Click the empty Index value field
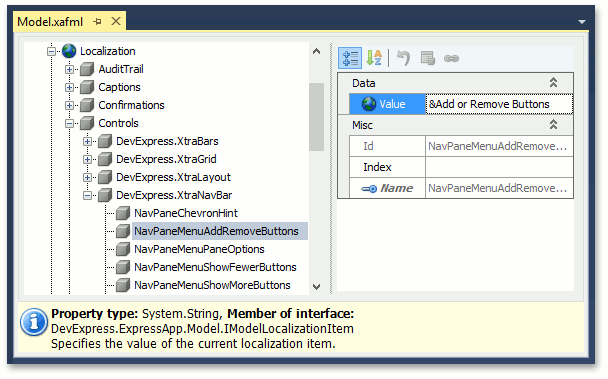Image resolution: width=608 pixels, height=379 pixels. pyautogui.click(x=499, y=167)
